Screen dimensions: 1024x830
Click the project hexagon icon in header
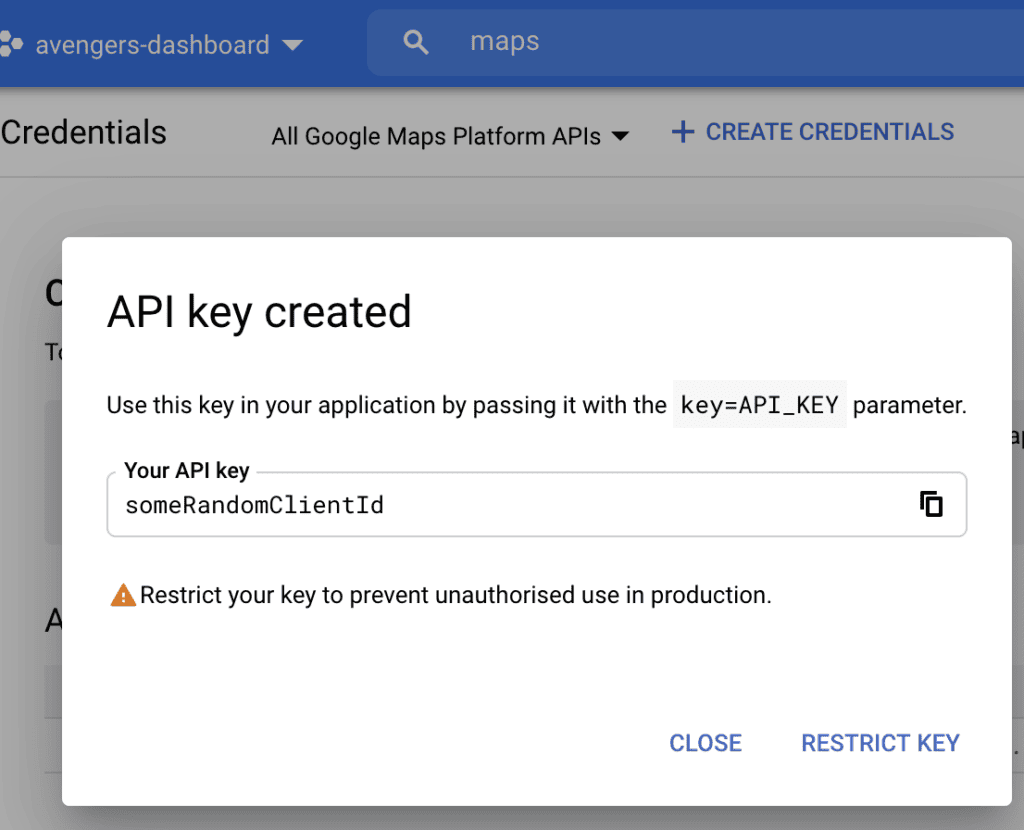[x=11, y=44]
